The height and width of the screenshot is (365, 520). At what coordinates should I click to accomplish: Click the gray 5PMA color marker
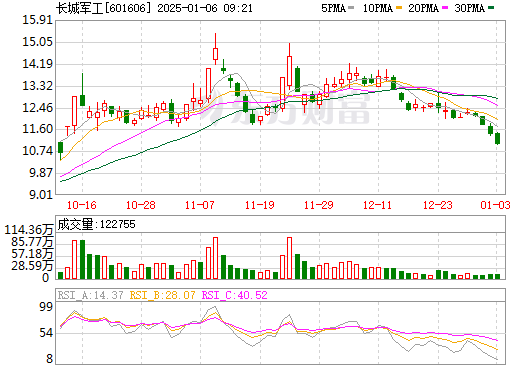click(351, 7)
